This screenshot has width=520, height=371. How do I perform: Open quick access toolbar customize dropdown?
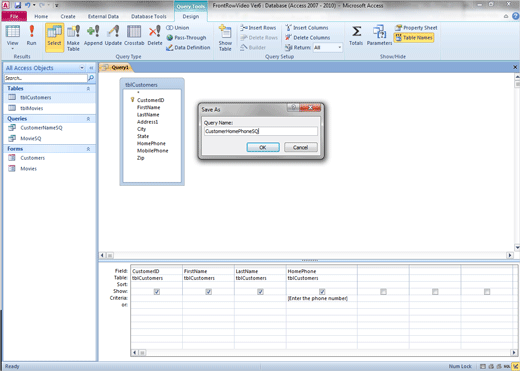pyautogui.click(x=57, y=5)
